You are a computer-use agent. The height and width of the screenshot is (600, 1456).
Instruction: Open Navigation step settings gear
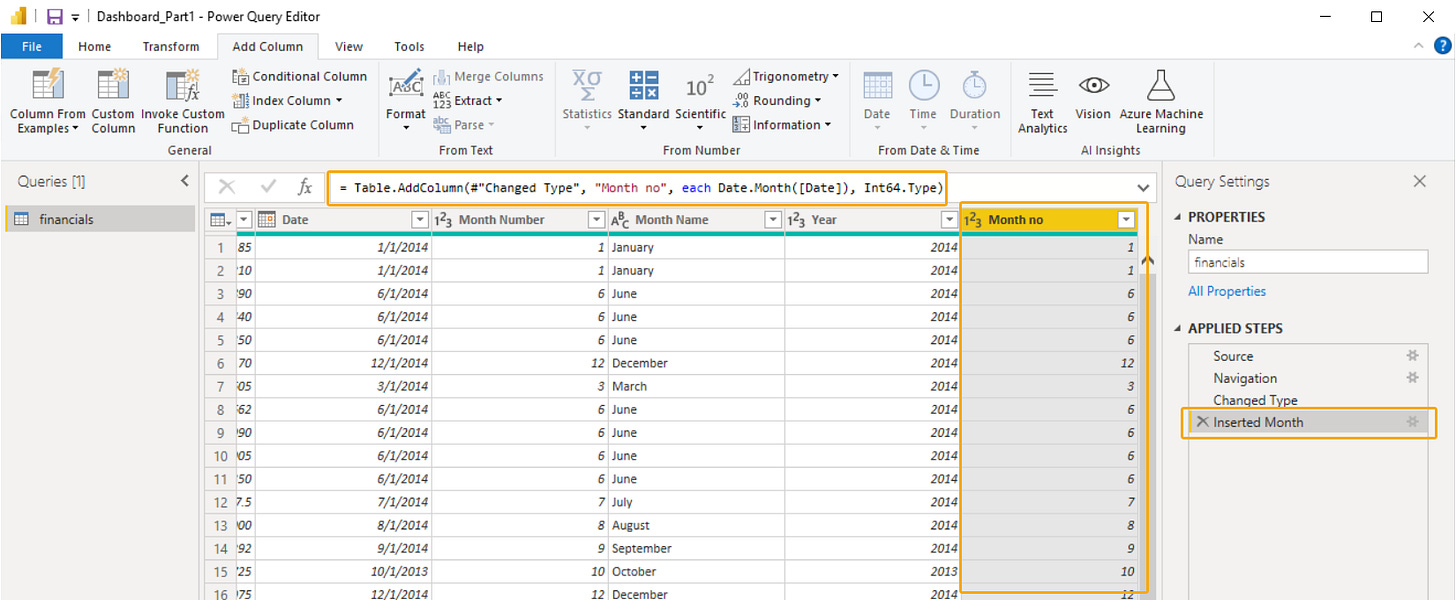[x=1412, y=378]
